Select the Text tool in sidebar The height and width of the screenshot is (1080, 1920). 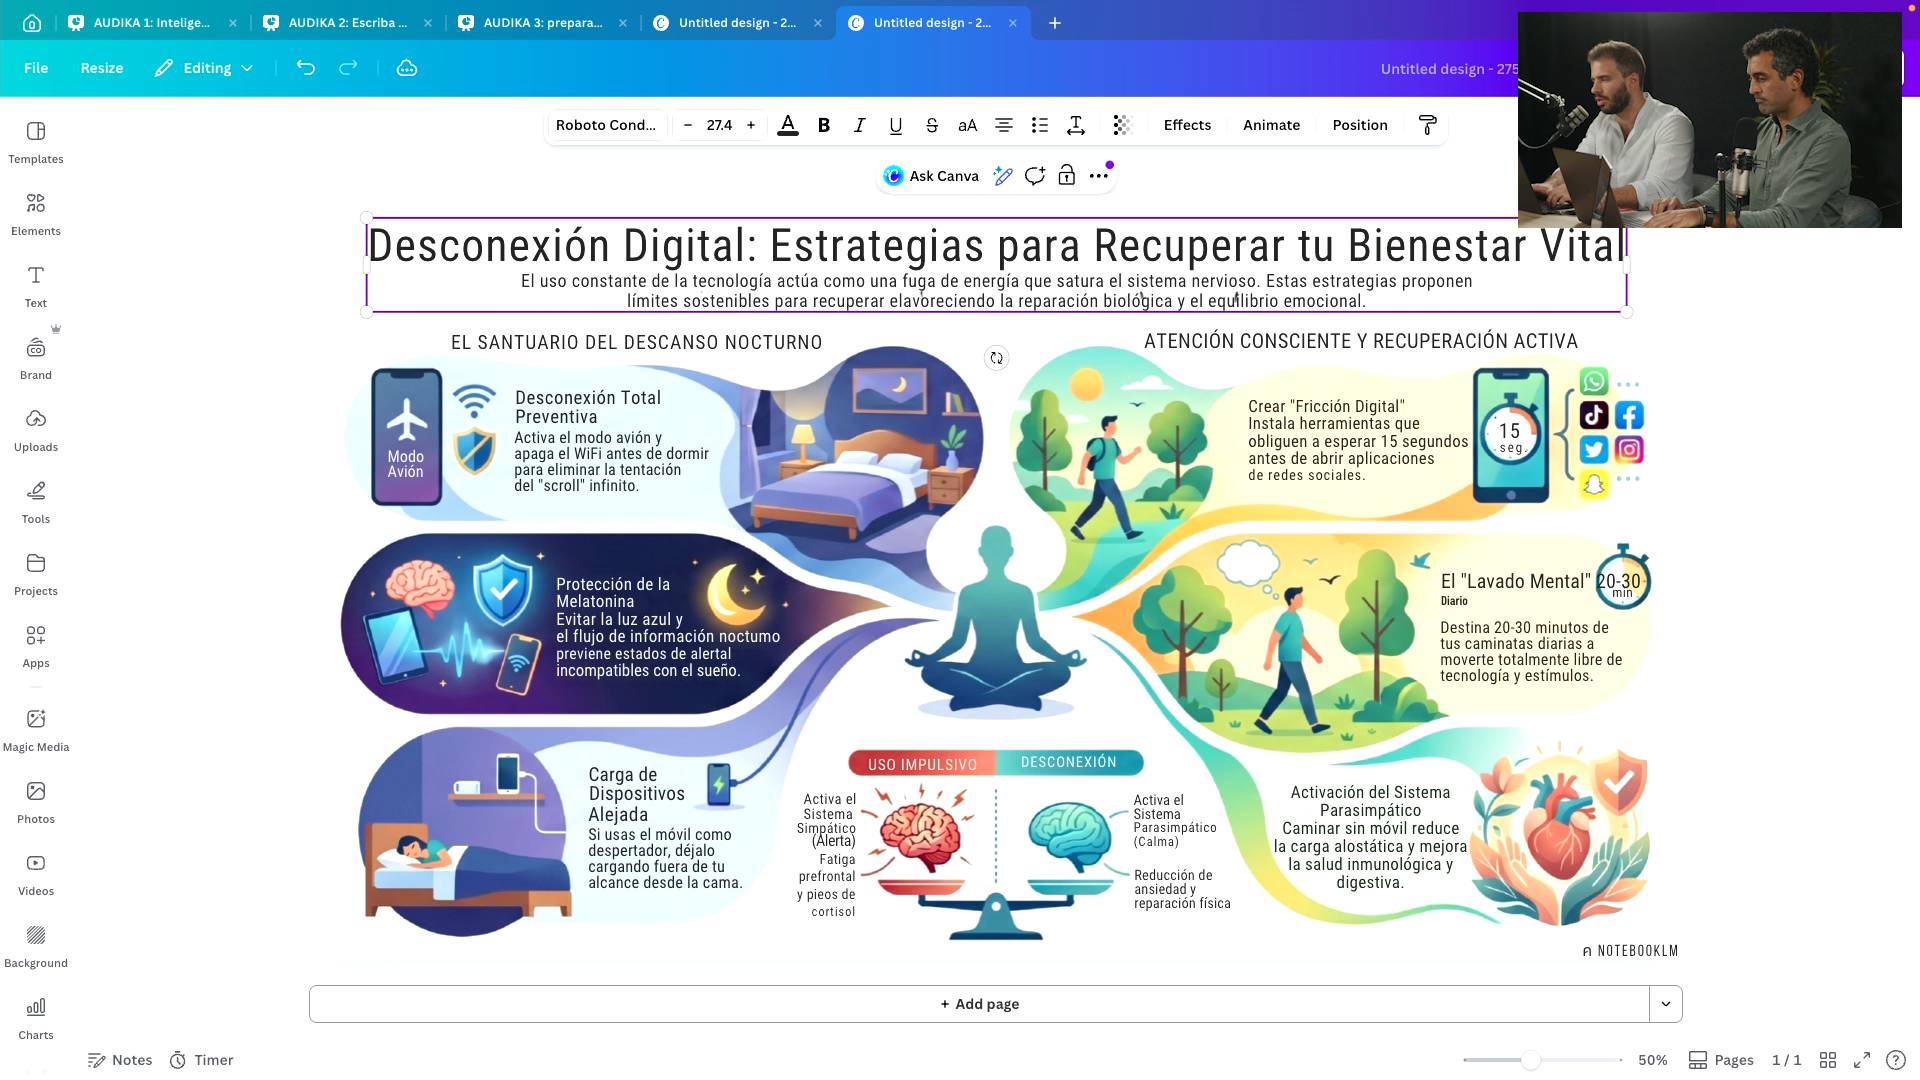click(x=36, y=287)
